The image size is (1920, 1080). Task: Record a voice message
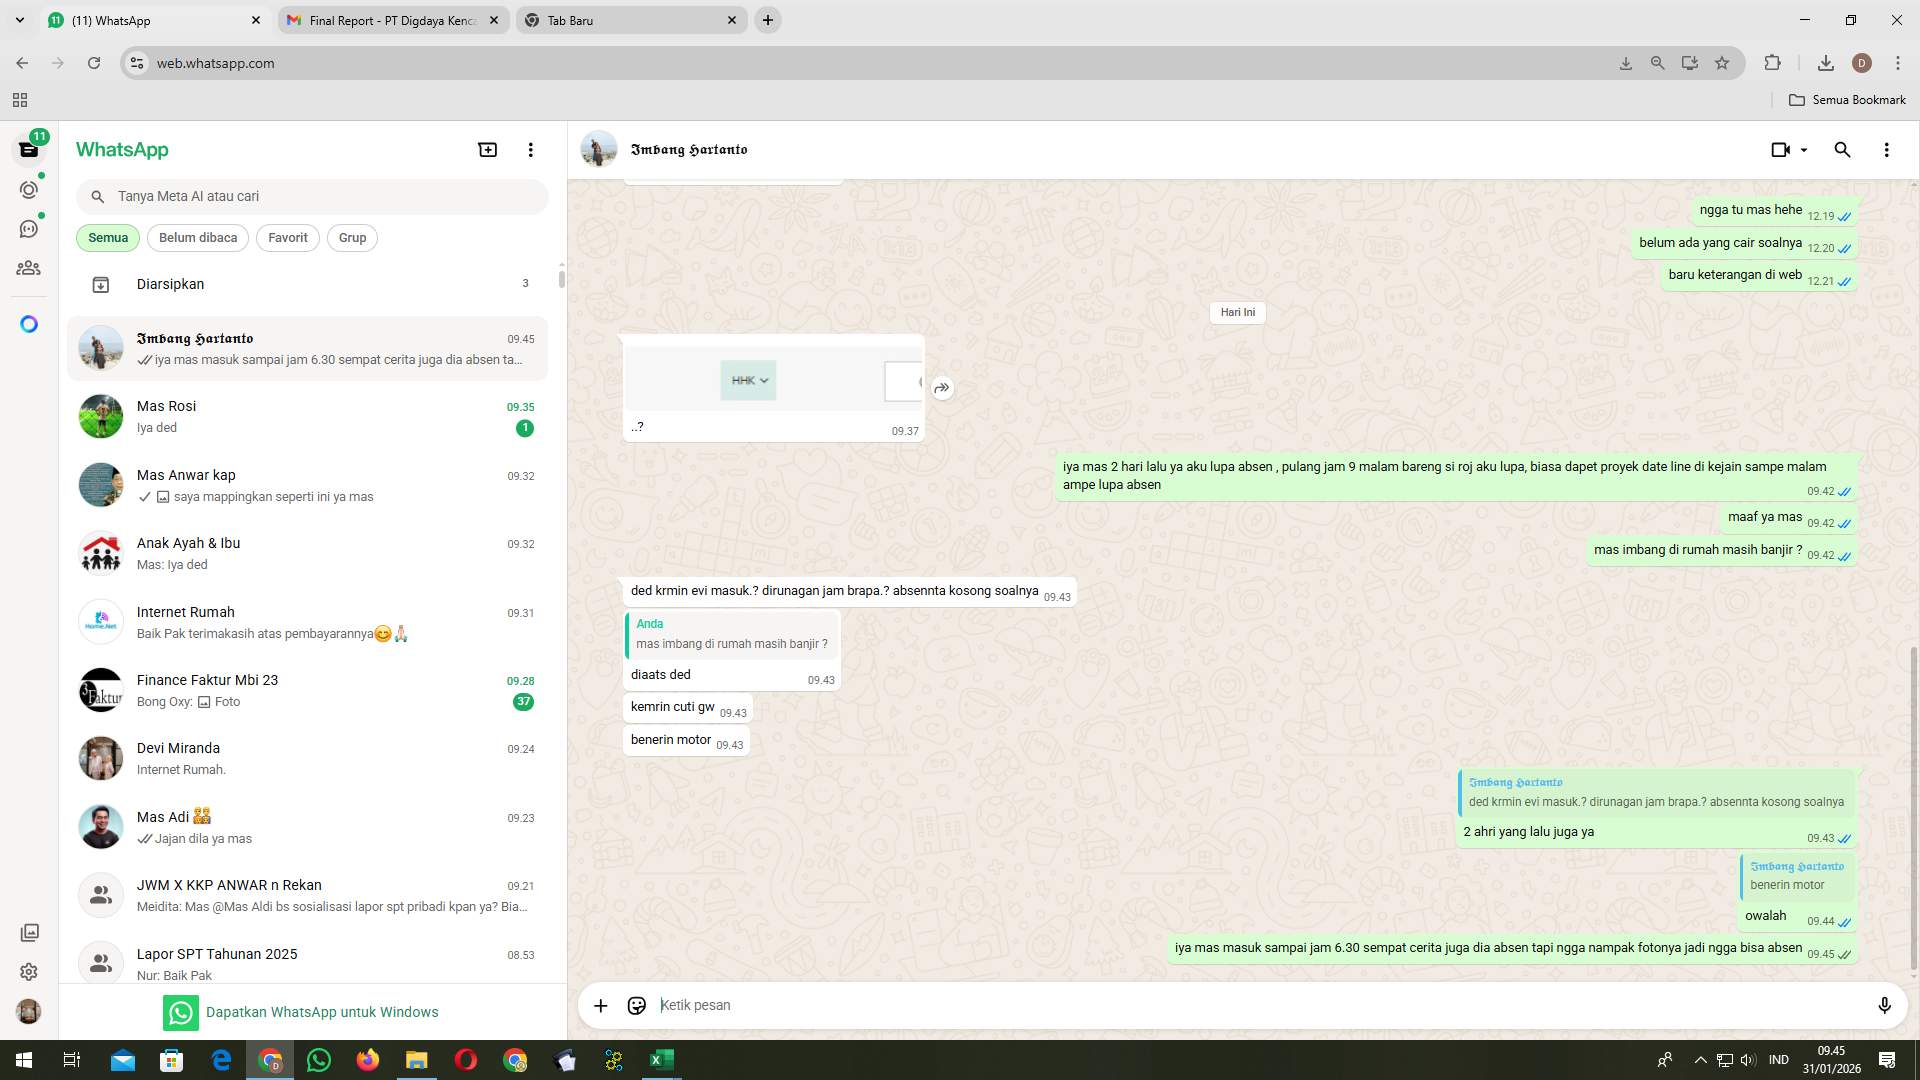(x=1885, y=1005)
